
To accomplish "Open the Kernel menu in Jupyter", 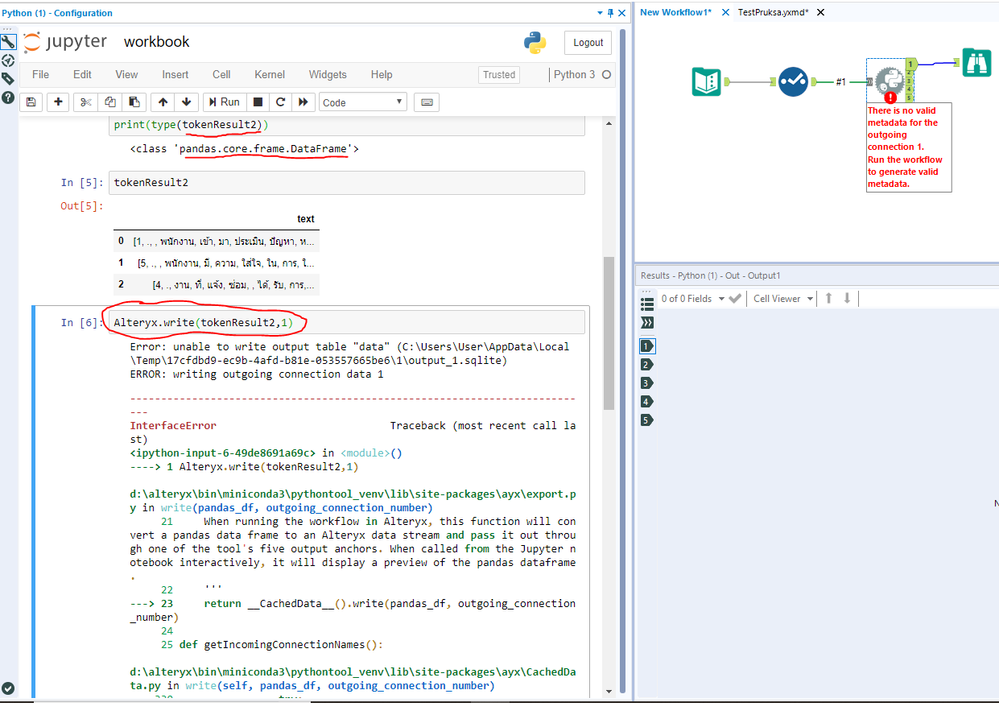I will coord(268,74).
